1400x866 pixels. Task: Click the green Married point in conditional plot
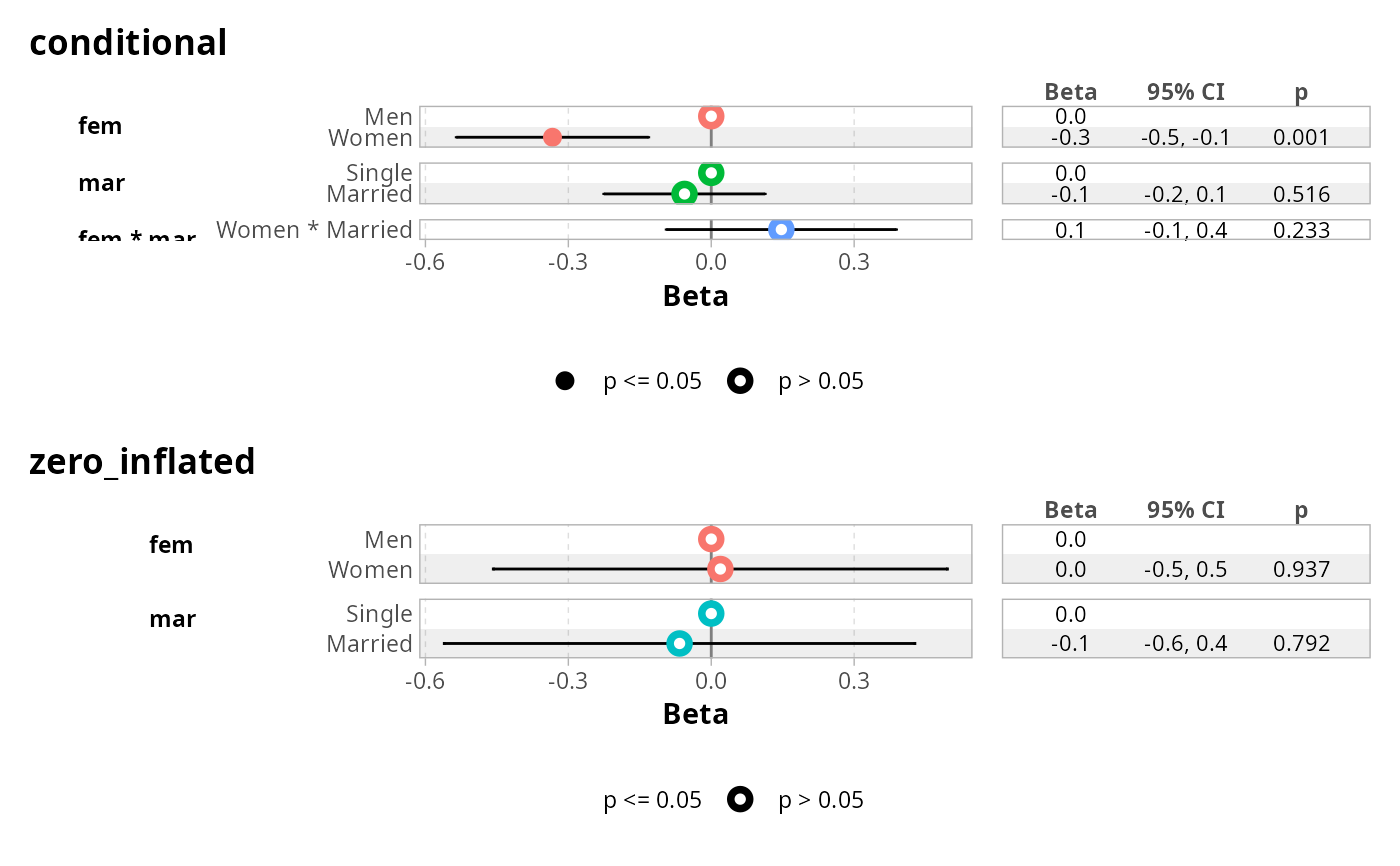pyautogui.click(x=684, y=193)
